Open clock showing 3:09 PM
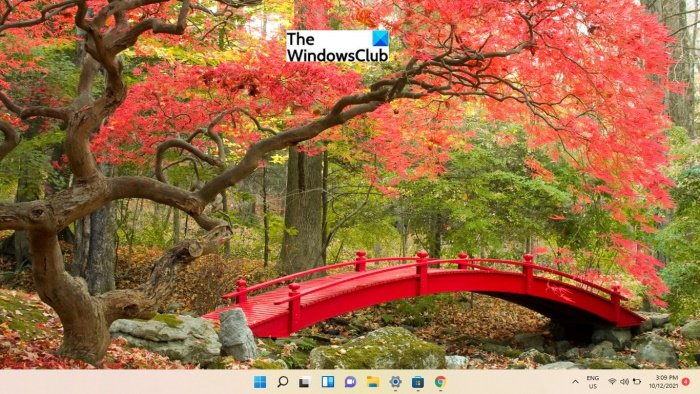Screen dimensions: 700x394 pos(664,382)
